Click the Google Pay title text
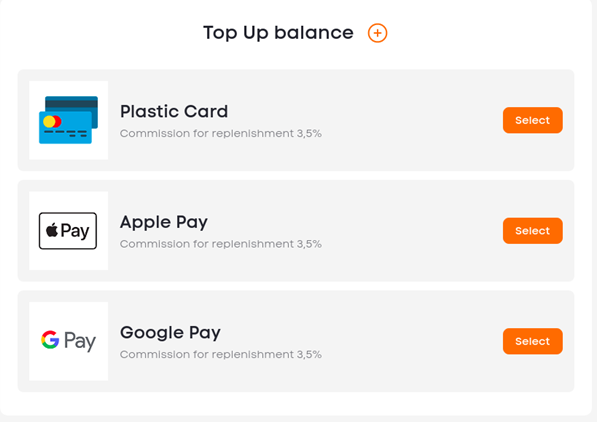This screenshot has width=601, height=429. (x=170, y=333)
